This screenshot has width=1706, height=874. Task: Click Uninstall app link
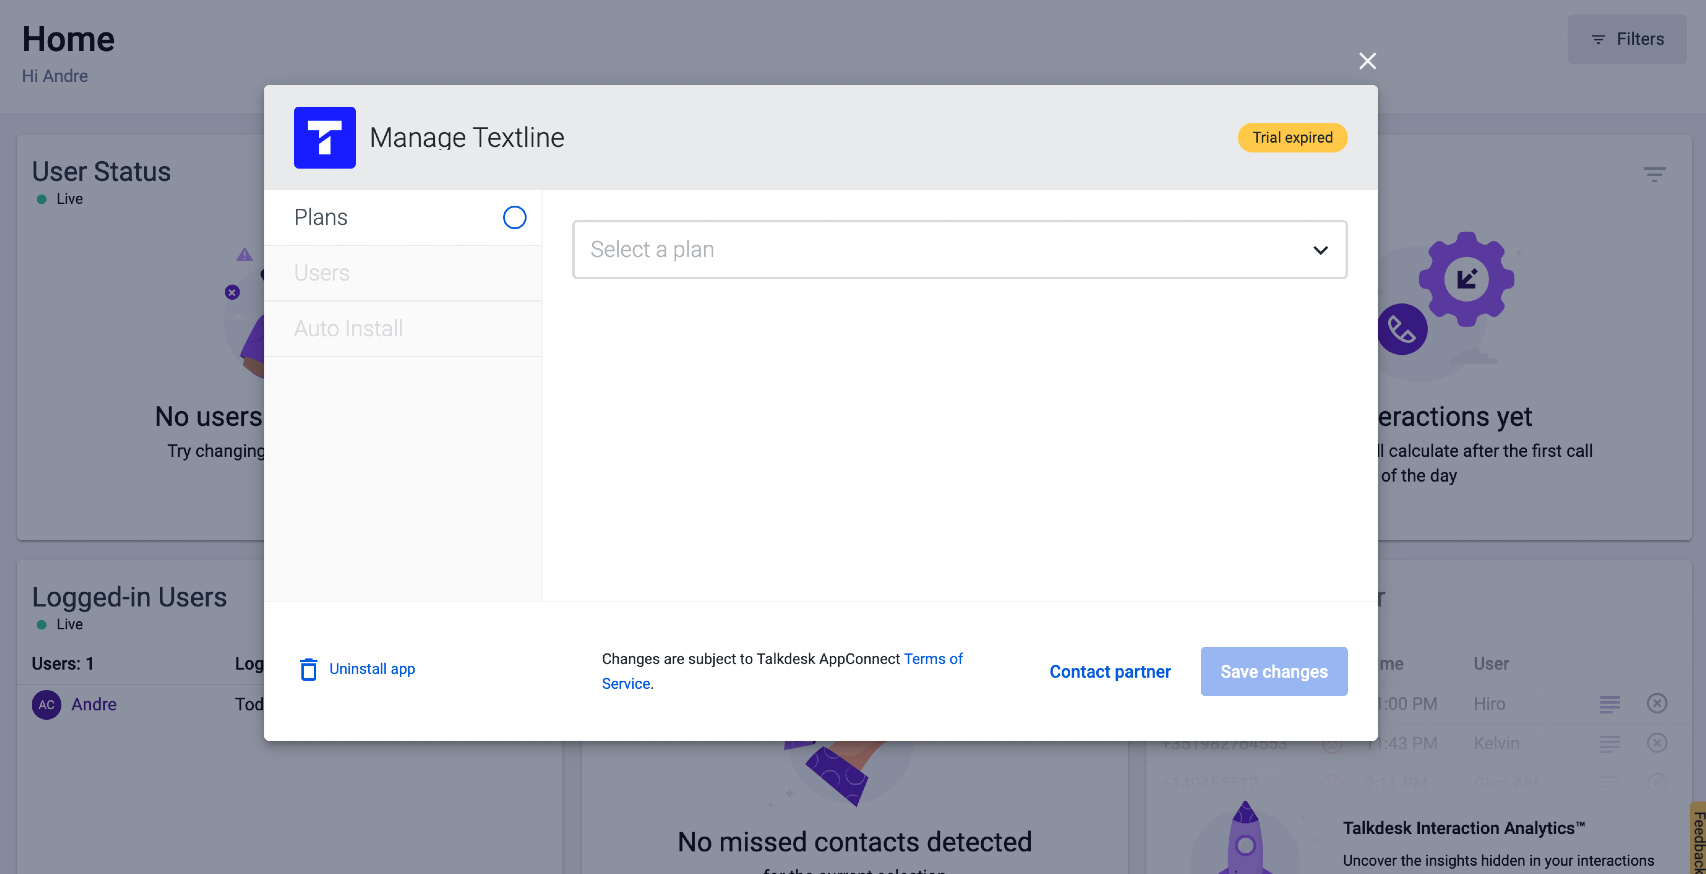coord(372,669)
